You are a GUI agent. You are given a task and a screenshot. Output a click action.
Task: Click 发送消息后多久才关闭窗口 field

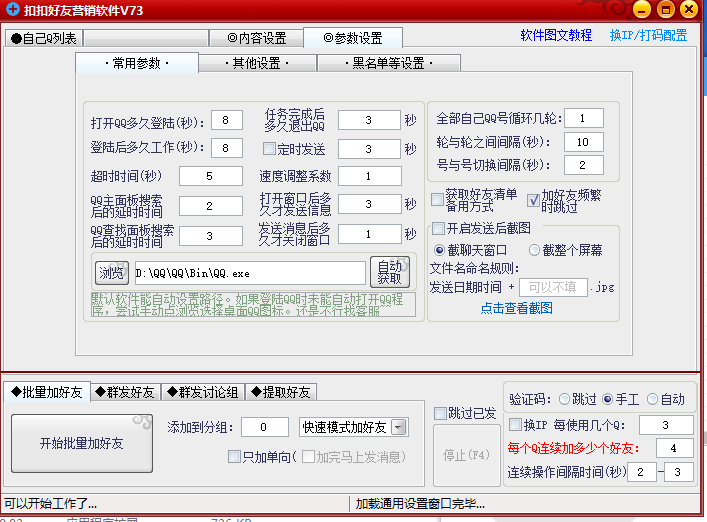click(x=369, y=234)
